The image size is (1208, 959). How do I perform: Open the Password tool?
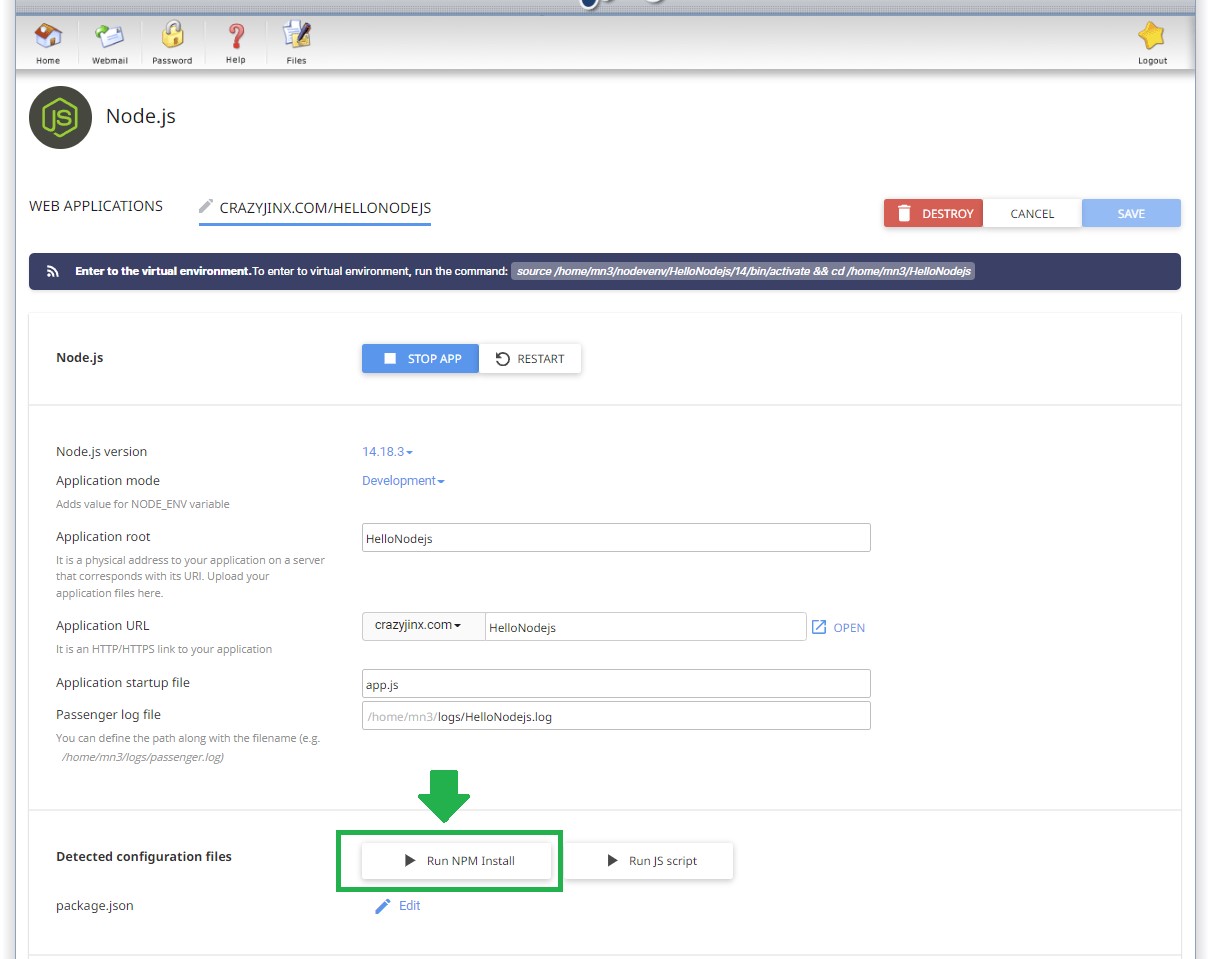point(172,40)
